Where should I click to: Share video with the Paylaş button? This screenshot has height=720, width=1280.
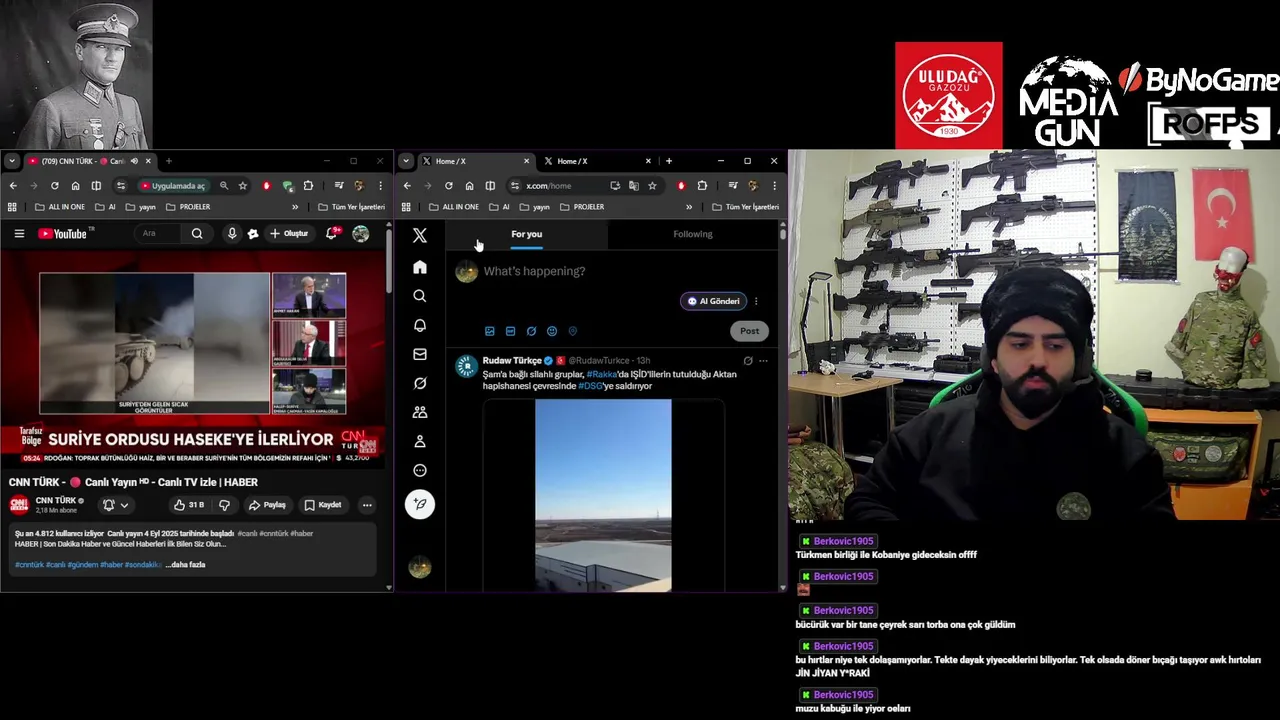(267, 505)
